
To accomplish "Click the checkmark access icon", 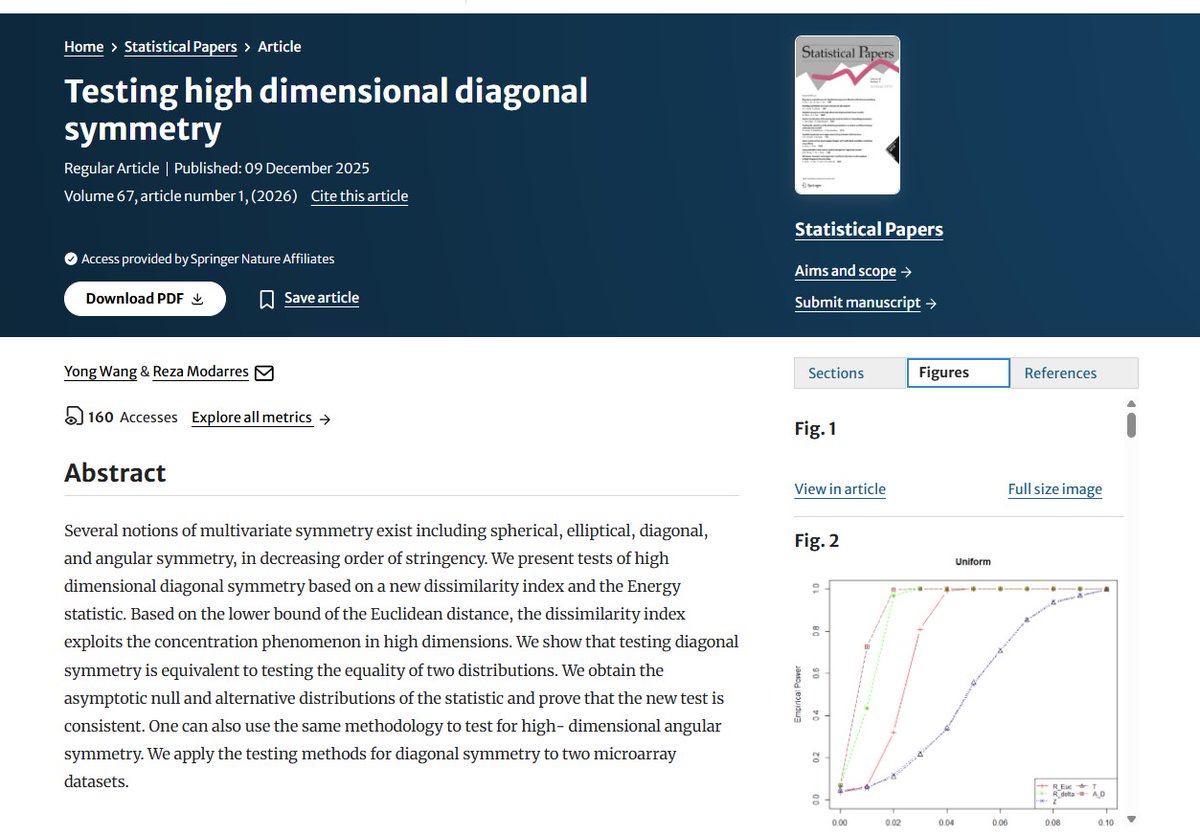I will (71, 259).
